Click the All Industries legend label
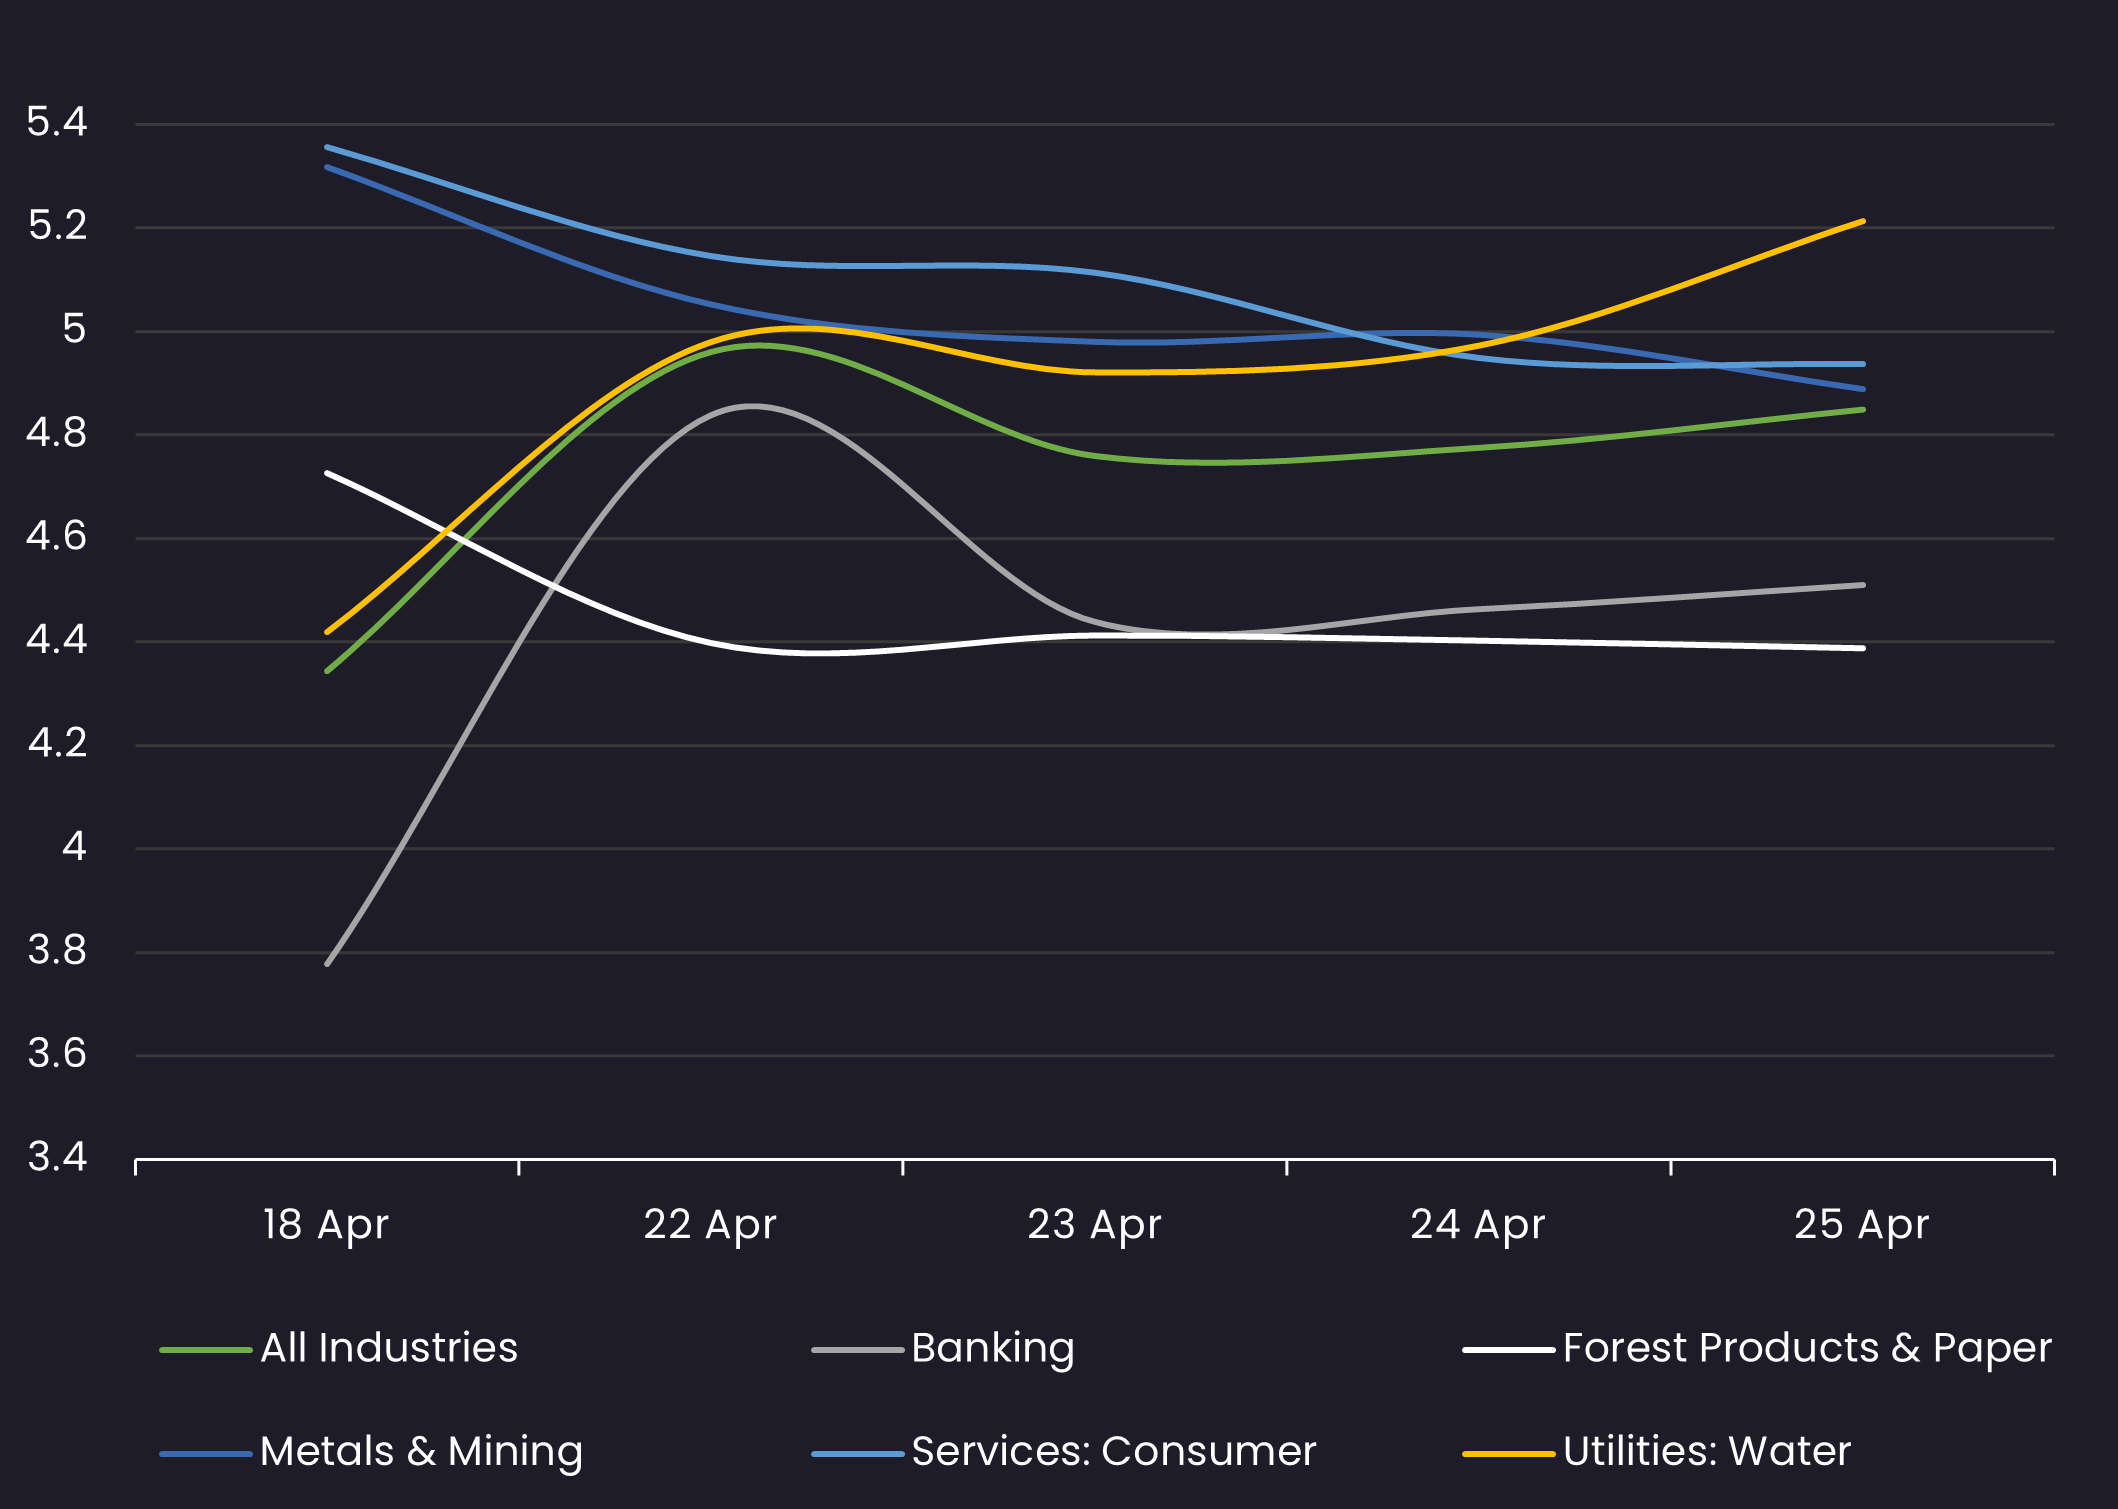The image size is (2118, 1509). (389, 1348)
